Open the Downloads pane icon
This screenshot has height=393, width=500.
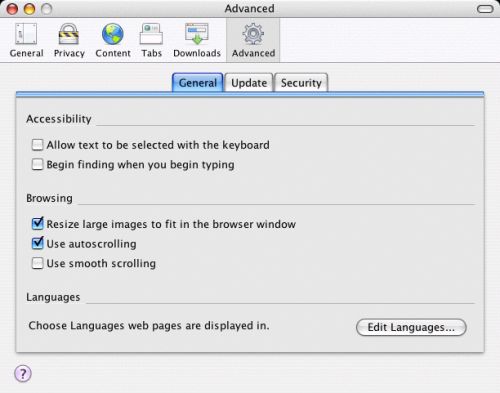(197, 34)
